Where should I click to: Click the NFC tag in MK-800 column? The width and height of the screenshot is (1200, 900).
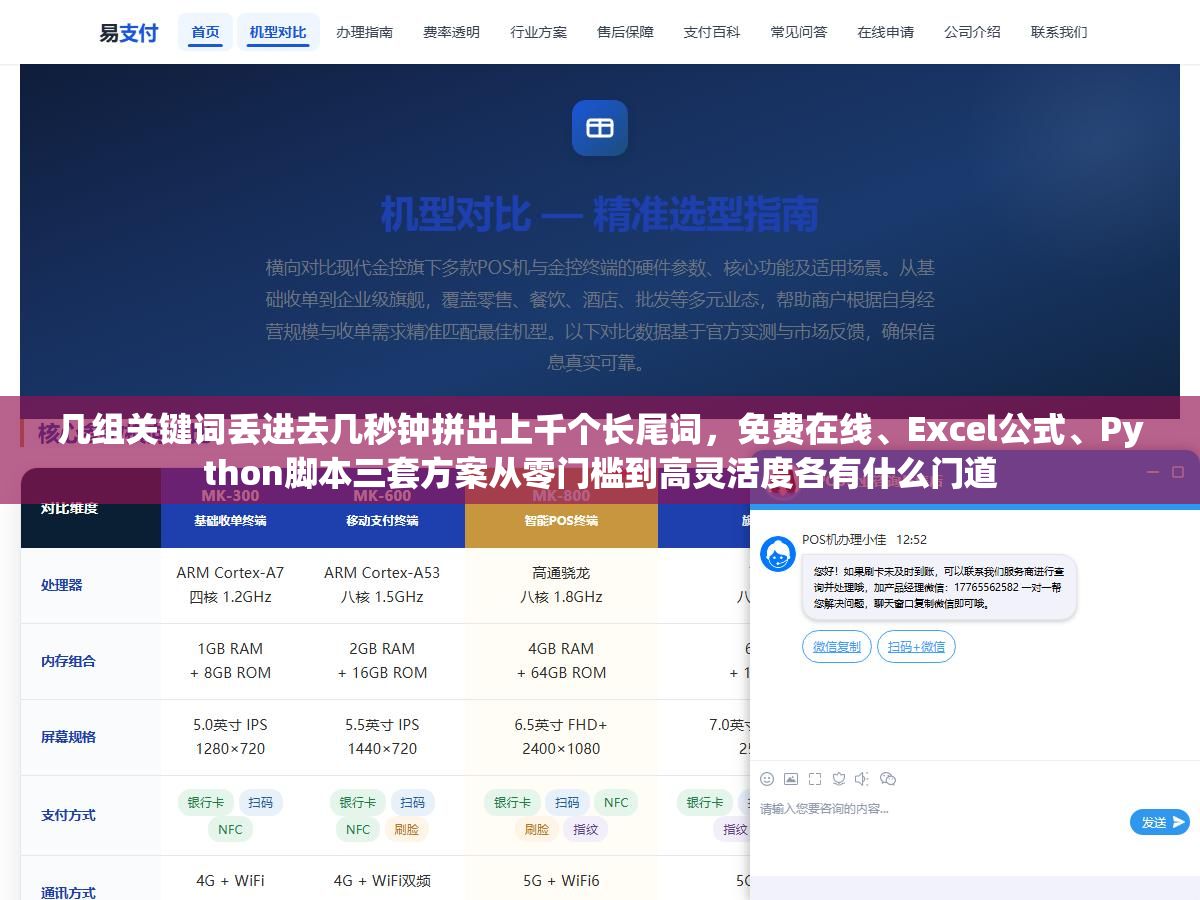click(x=616, y=802)
